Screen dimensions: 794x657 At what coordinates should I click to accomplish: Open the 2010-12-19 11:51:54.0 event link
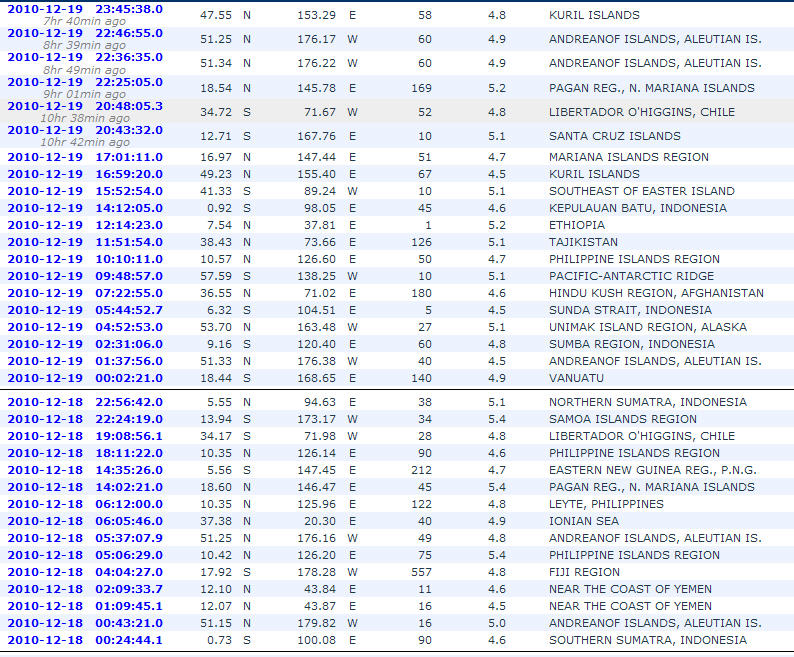[85, 242]
